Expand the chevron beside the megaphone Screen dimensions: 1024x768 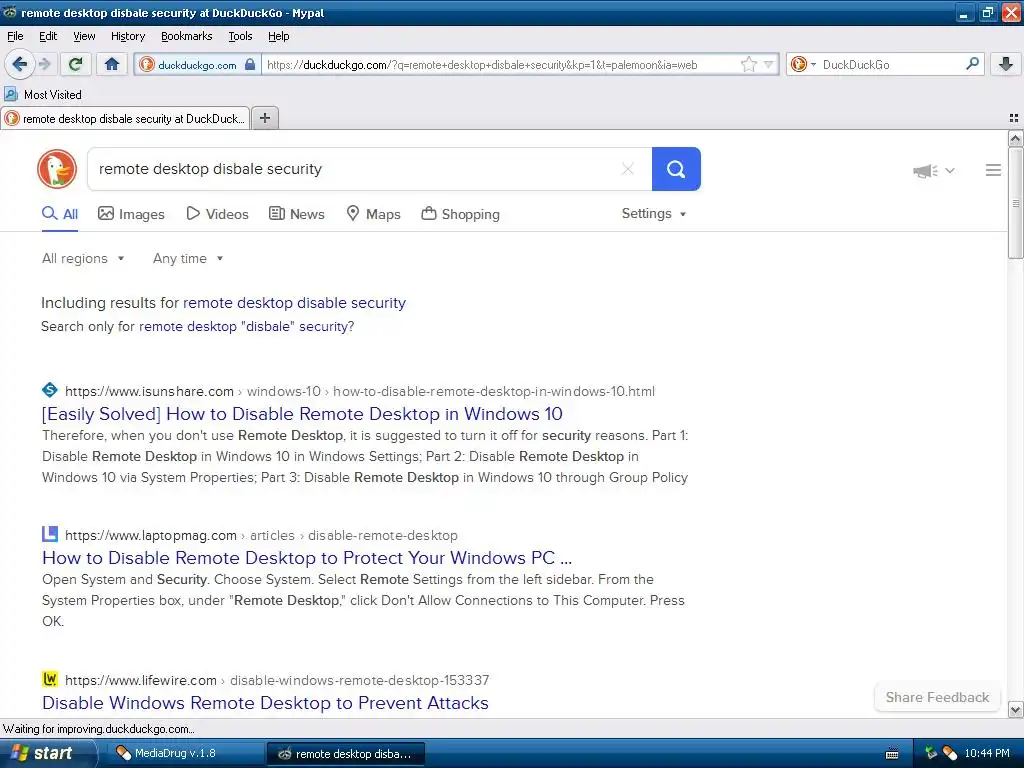[950, 170]
